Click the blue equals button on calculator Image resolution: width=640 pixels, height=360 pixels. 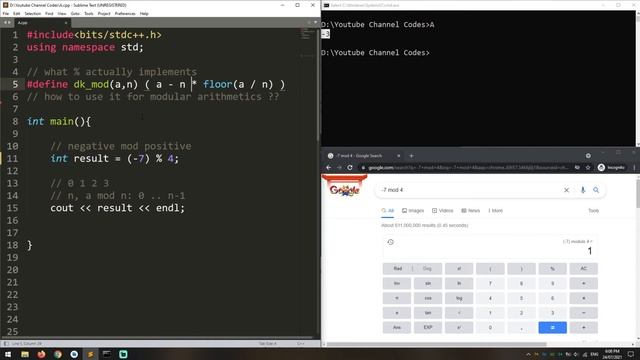[x=553, y=327]
